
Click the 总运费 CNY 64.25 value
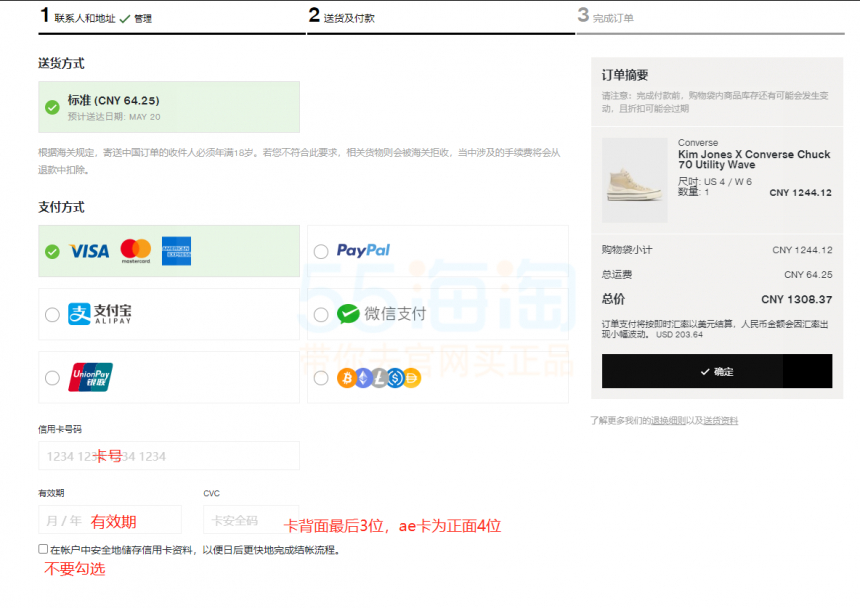[x=808, y=275]
